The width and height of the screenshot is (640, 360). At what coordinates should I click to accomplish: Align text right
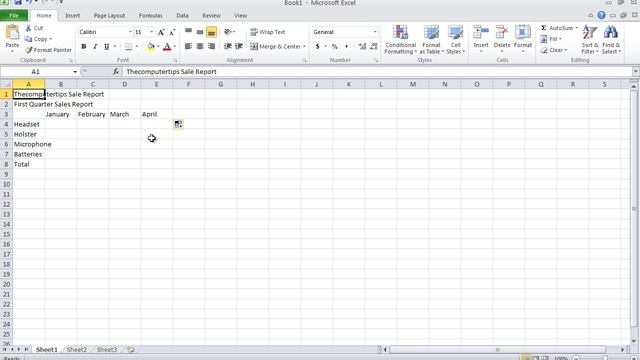tap(211, 47)
